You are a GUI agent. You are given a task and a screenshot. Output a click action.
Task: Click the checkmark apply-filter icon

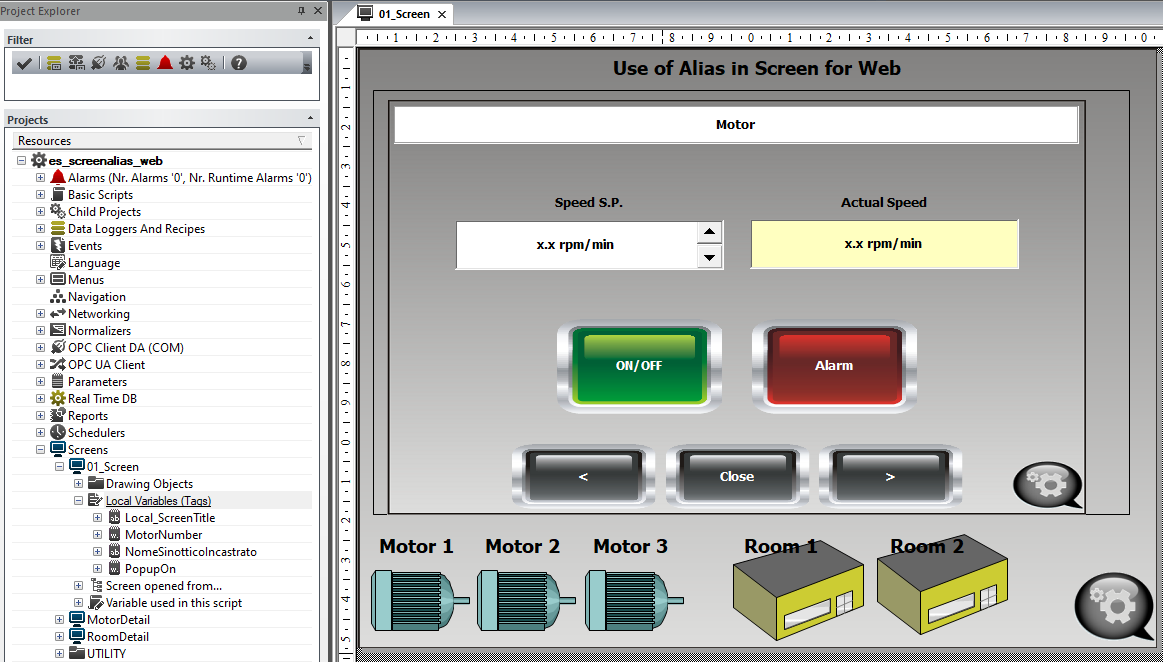tap(24, 63)
